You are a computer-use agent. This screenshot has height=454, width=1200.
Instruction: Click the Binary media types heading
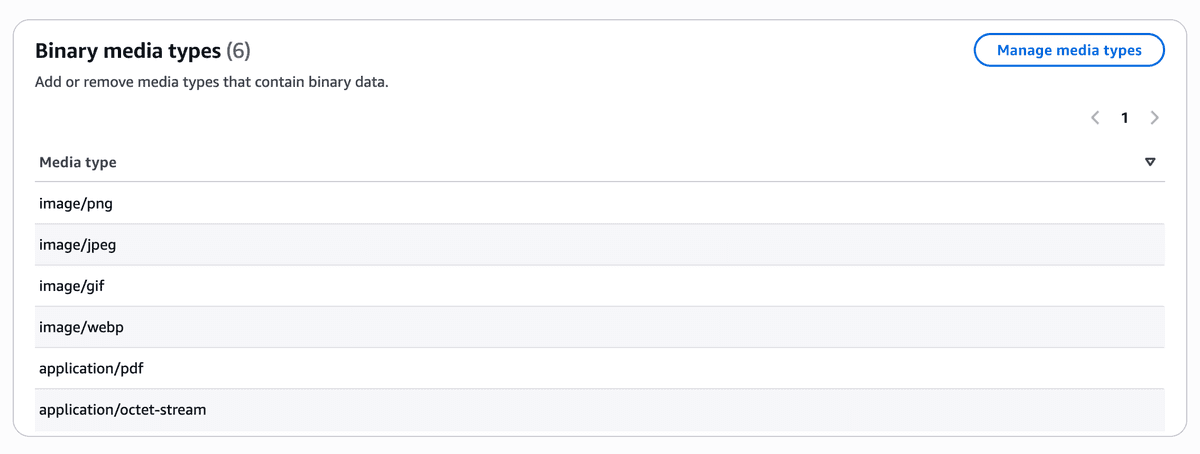point(128,50)
